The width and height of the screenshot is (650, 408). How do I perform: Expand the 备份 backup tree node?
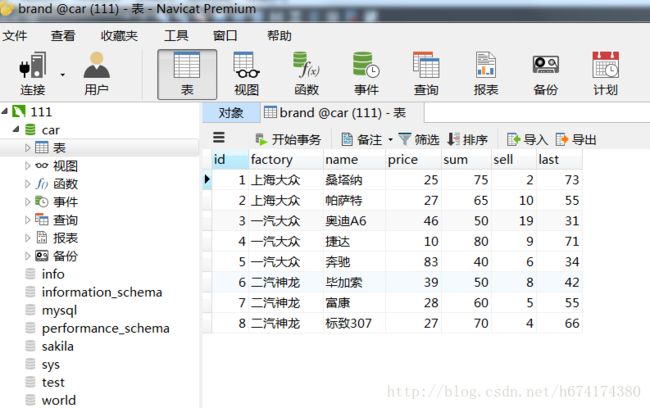[27, 256]
